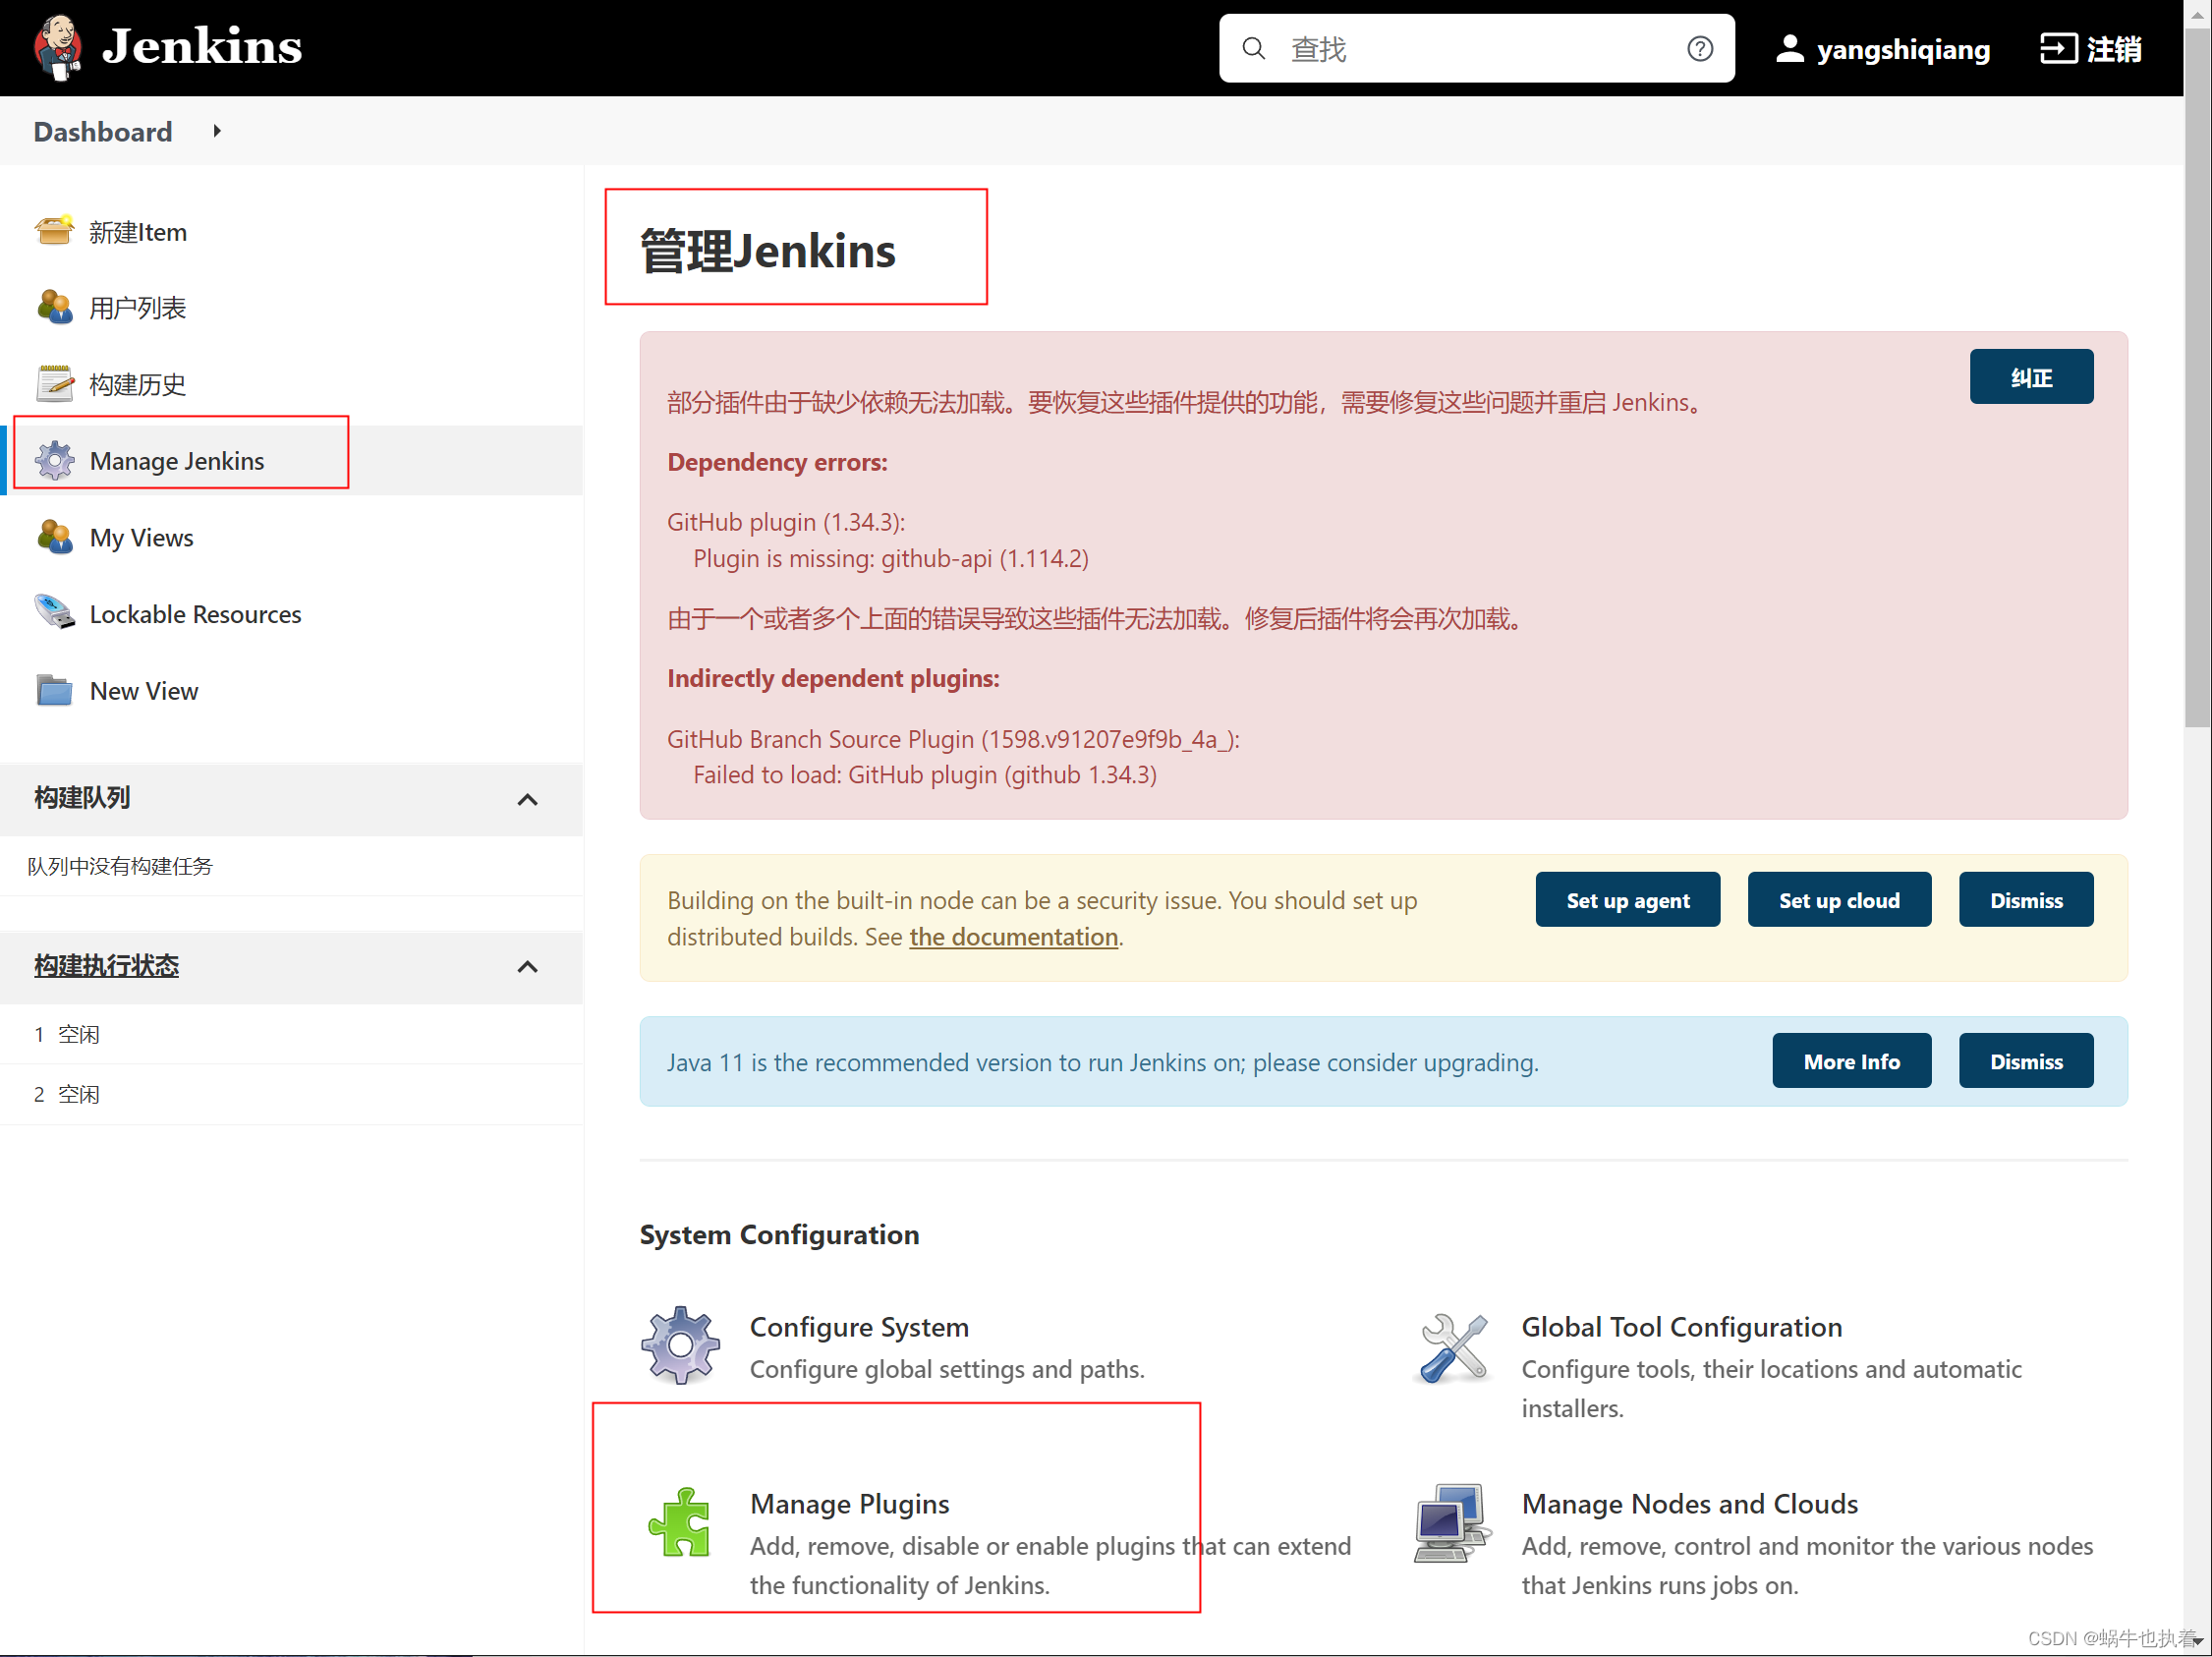Viewport: 2212px width, 1657px height.
Task: Click the New View folder icon
Action: (54, 690)
